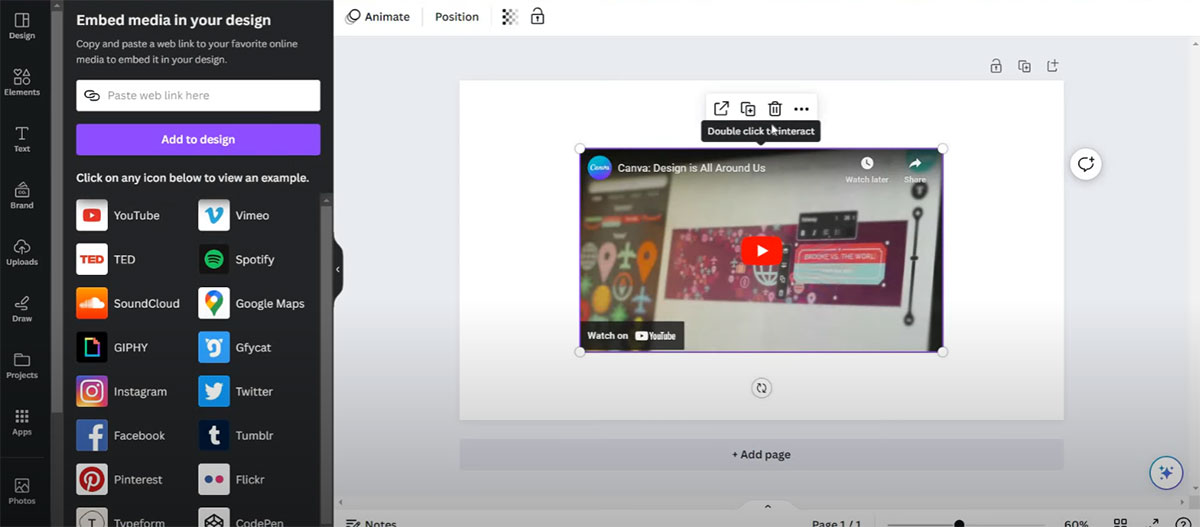Viewport: 1200px width, 527px height.
Task: Click the zoom slider handle
Action: click(959, 523)
